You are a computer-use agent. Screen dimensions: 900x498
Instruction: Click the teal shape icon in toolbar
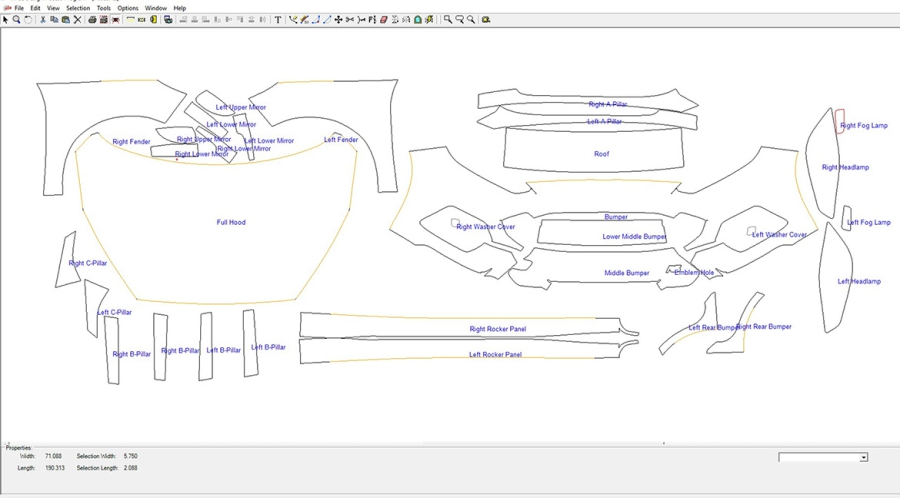tap(418, 20)
